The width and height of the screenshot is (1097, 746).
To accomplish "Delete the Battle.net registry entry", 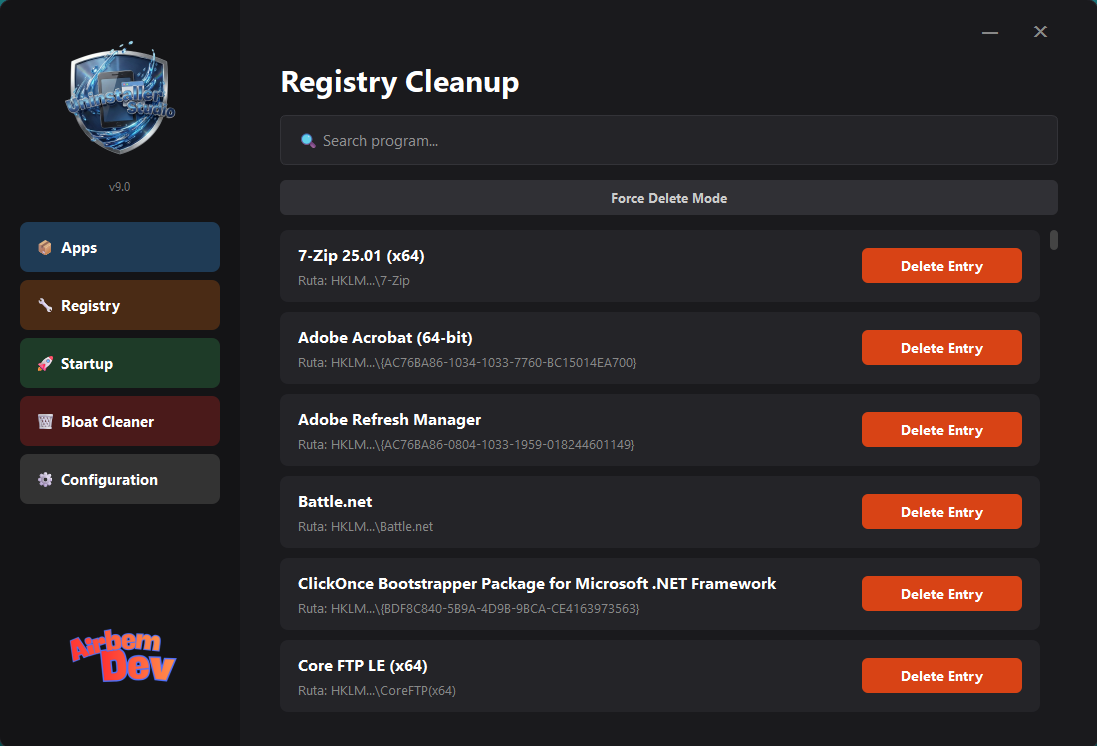I will click(942, 512).
